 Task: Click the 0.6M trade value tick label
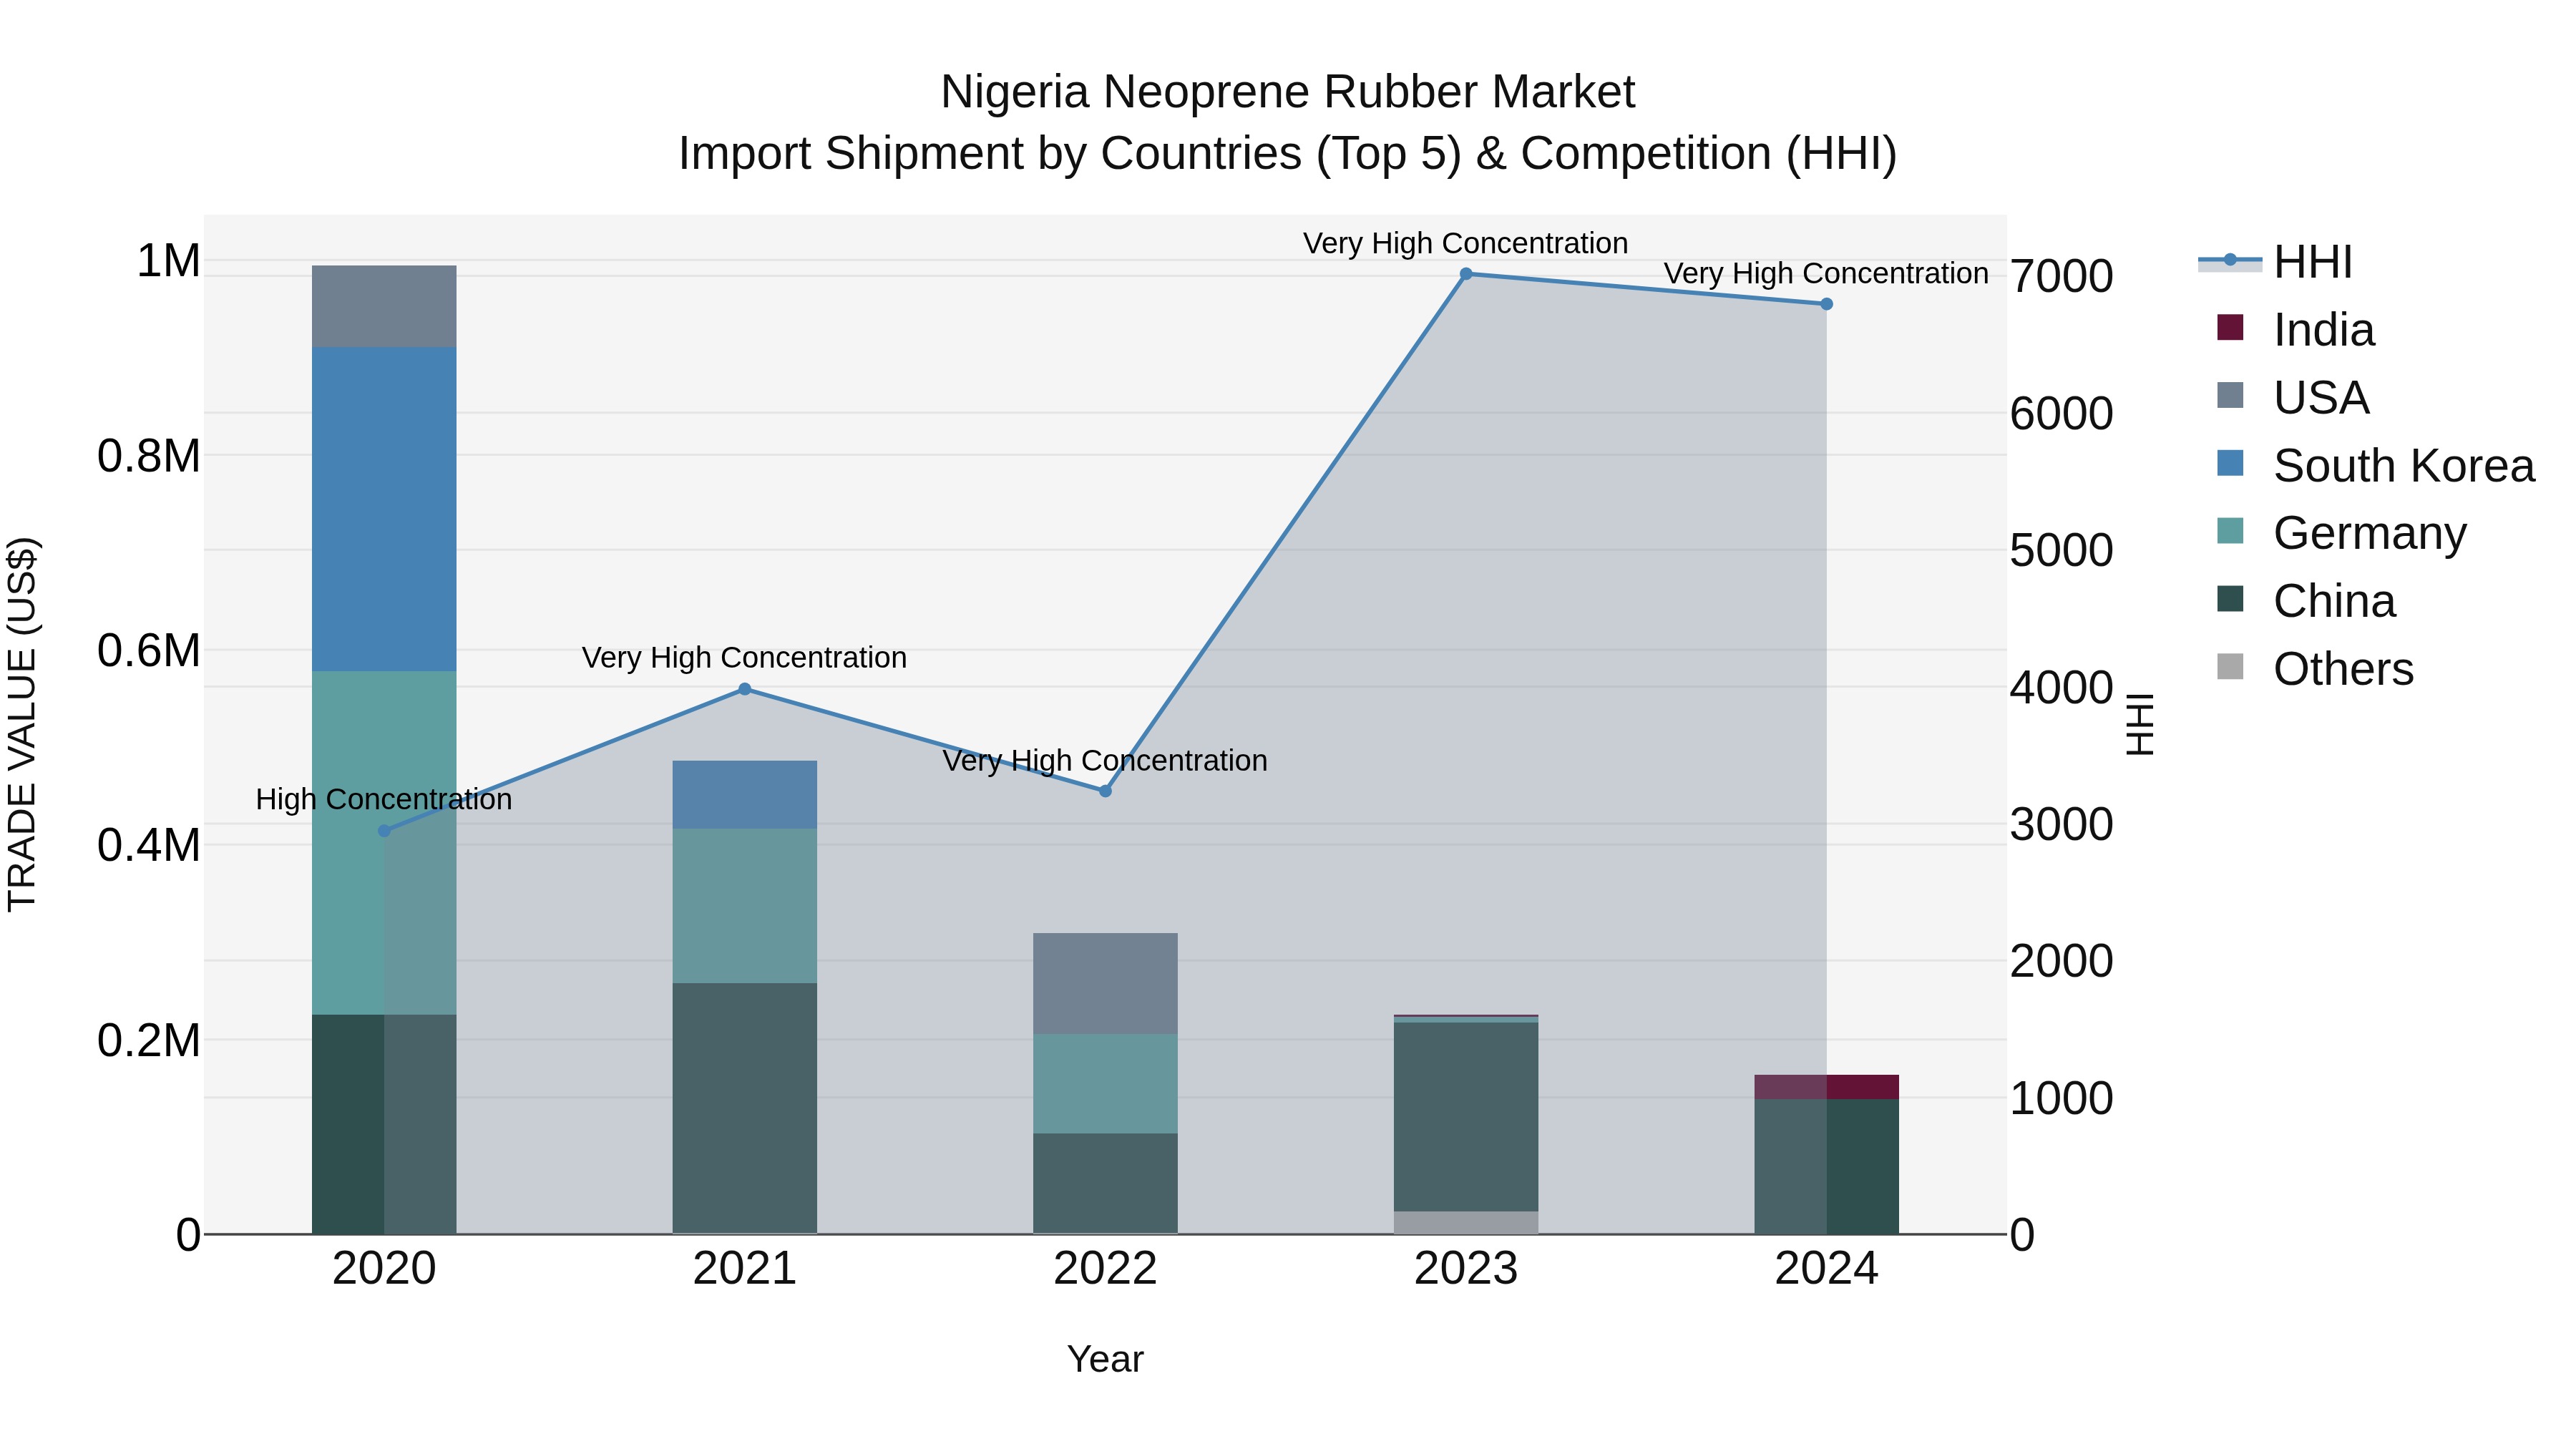149,651
